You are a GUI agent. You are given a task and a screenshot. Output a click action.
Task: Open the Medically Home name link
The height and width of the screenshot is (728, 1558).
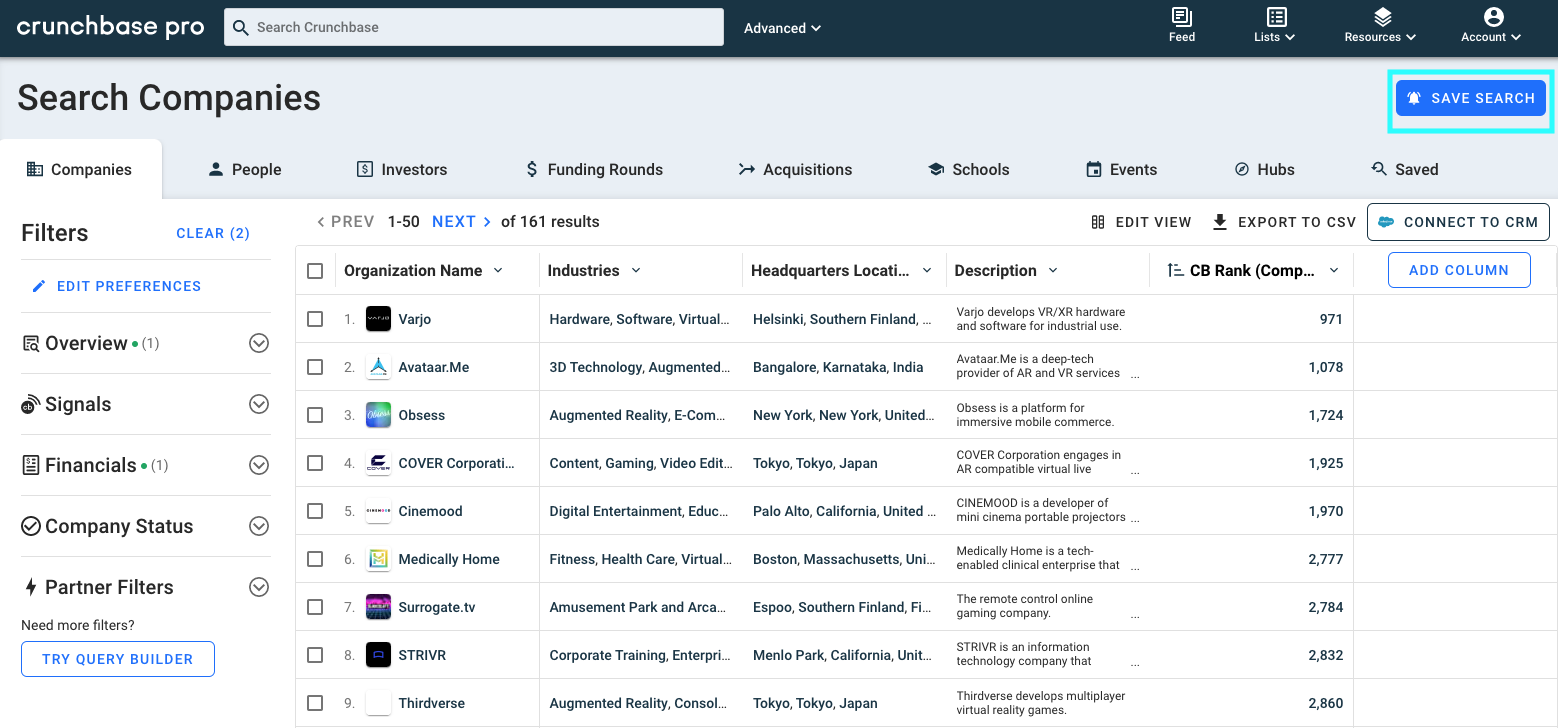449,559
